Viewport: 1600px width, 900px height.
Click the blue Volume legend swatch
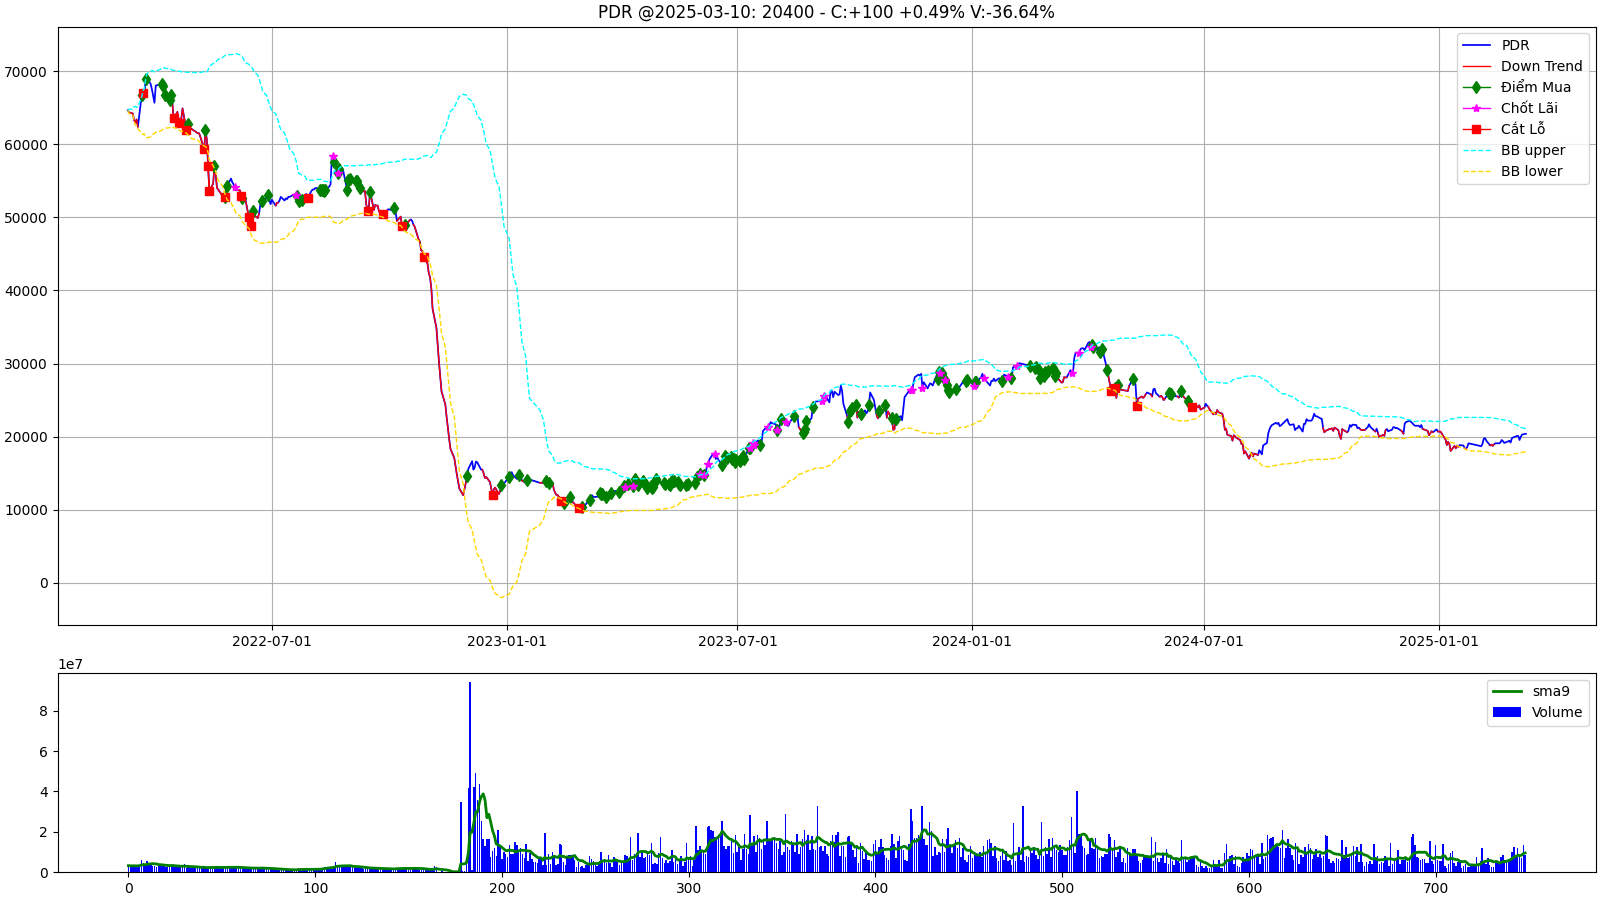click(x=1506, y=712)
